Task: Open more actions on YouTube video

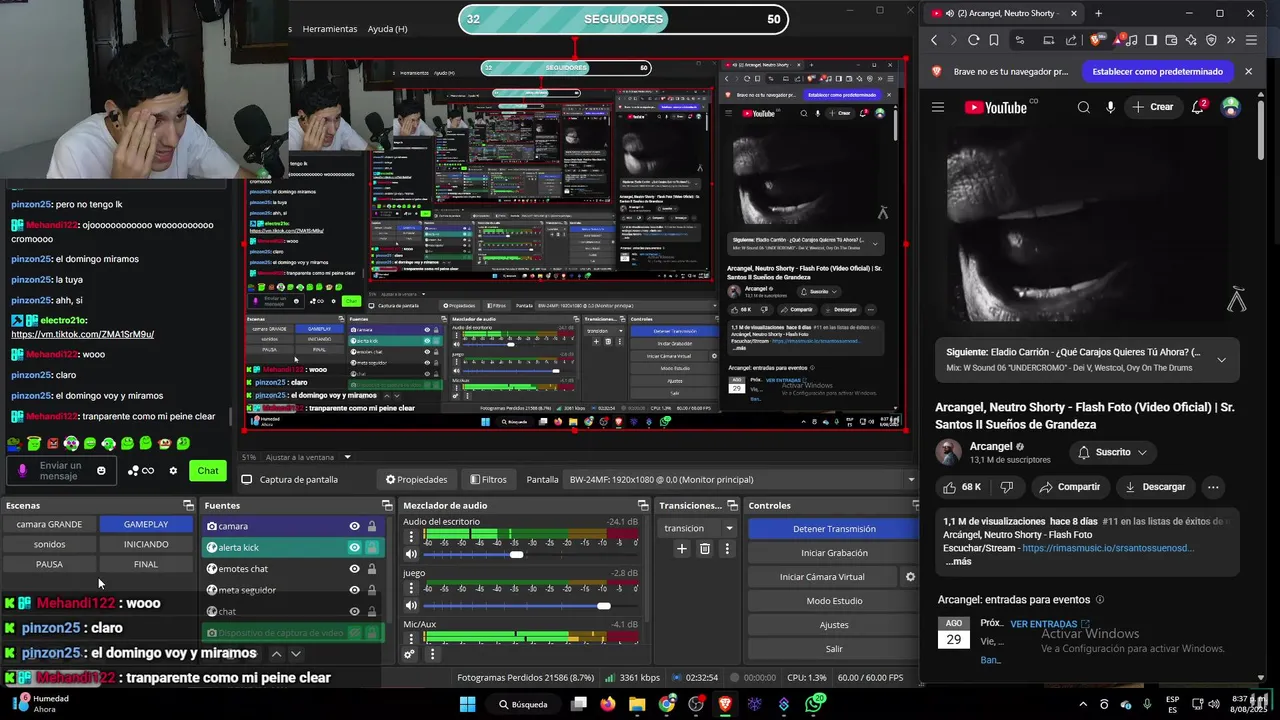Action: point(1213,487)
